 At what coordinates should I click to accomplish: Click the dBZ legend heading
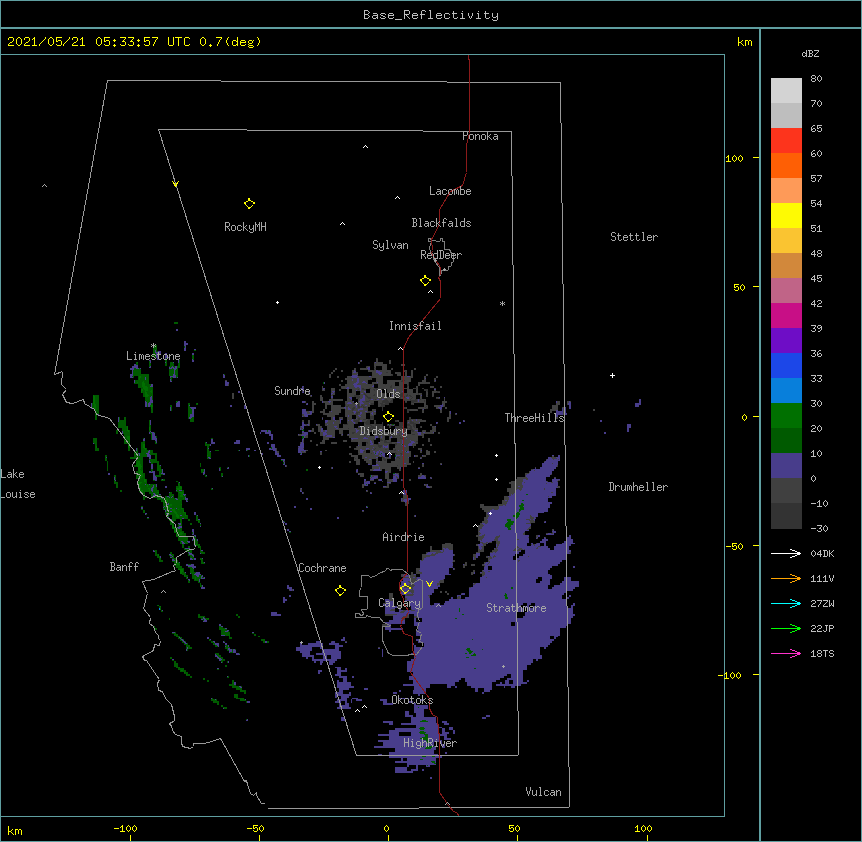(x=810, y=54)
